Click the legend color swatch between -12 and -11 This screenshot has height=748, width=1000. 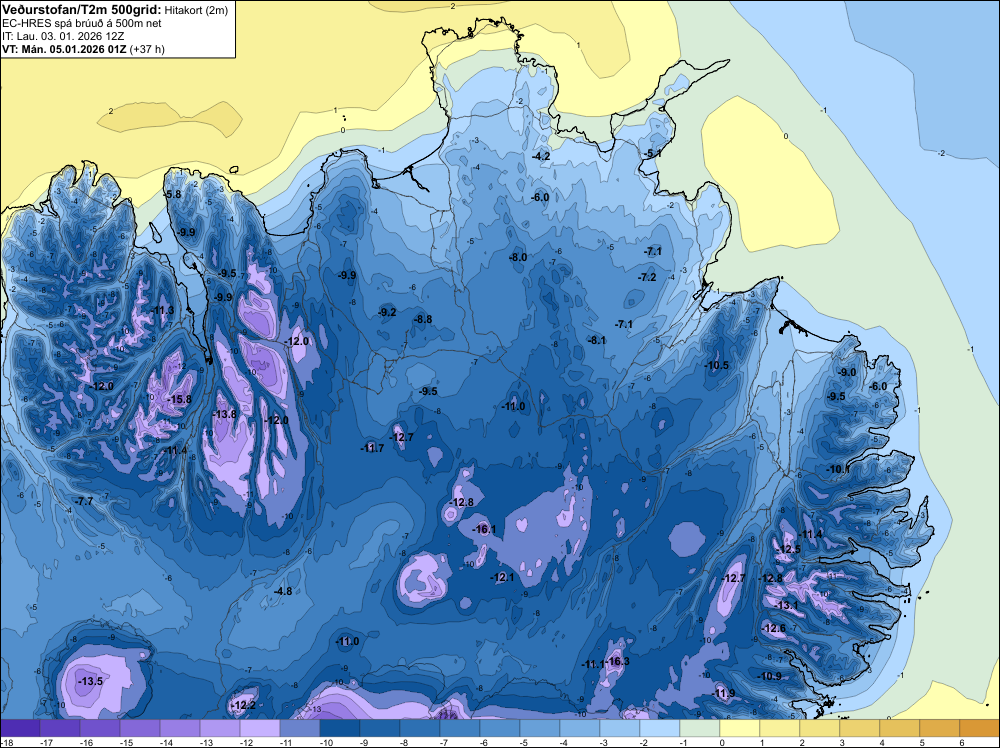coord(260,728)
